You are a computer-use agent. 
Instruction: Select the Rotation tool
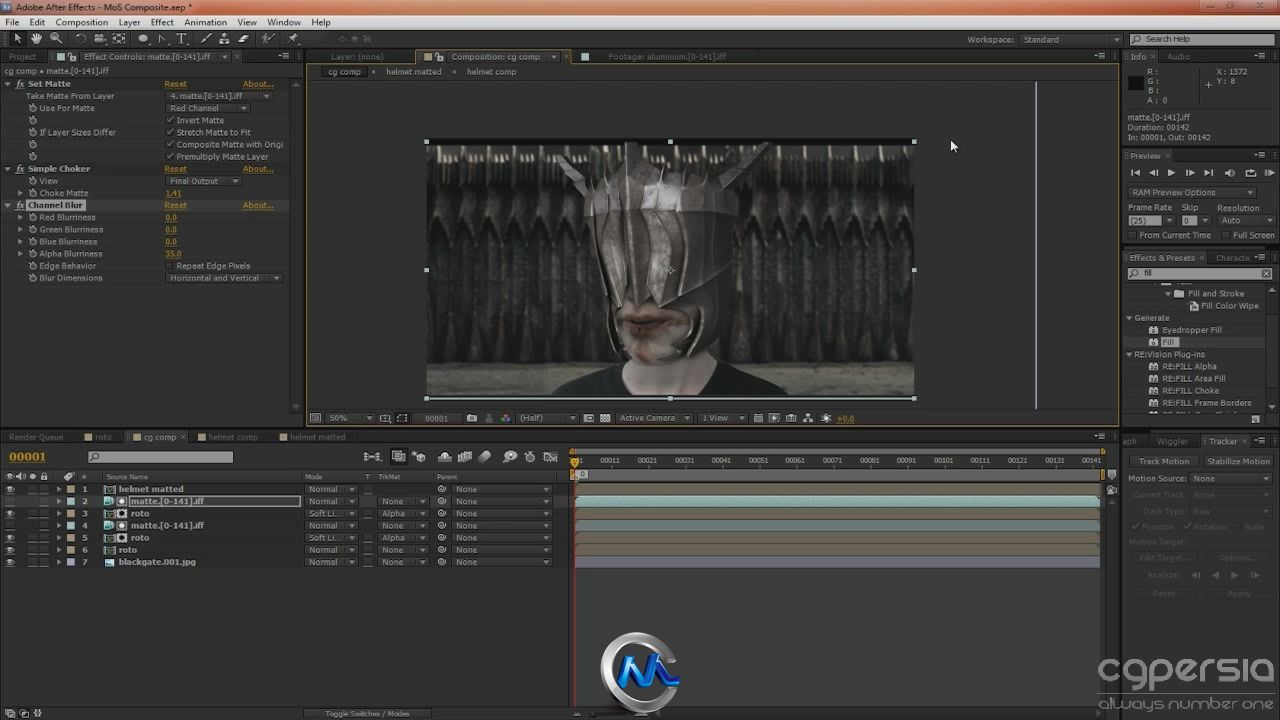pyautogui.click(x=81, y=39)
